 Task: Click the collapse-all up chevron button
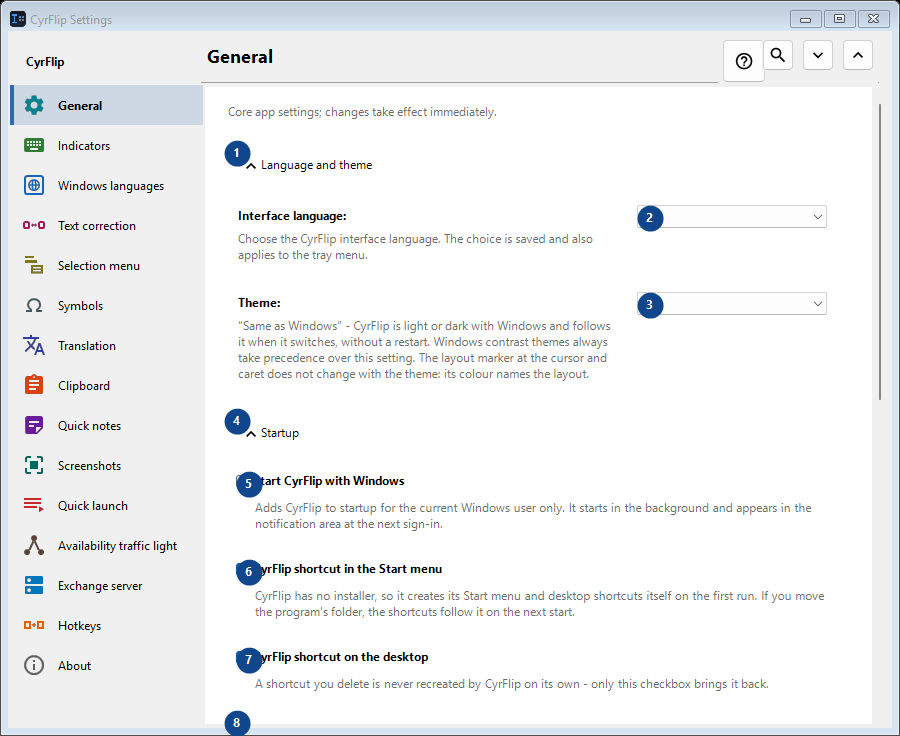click(x=858, y=55)
